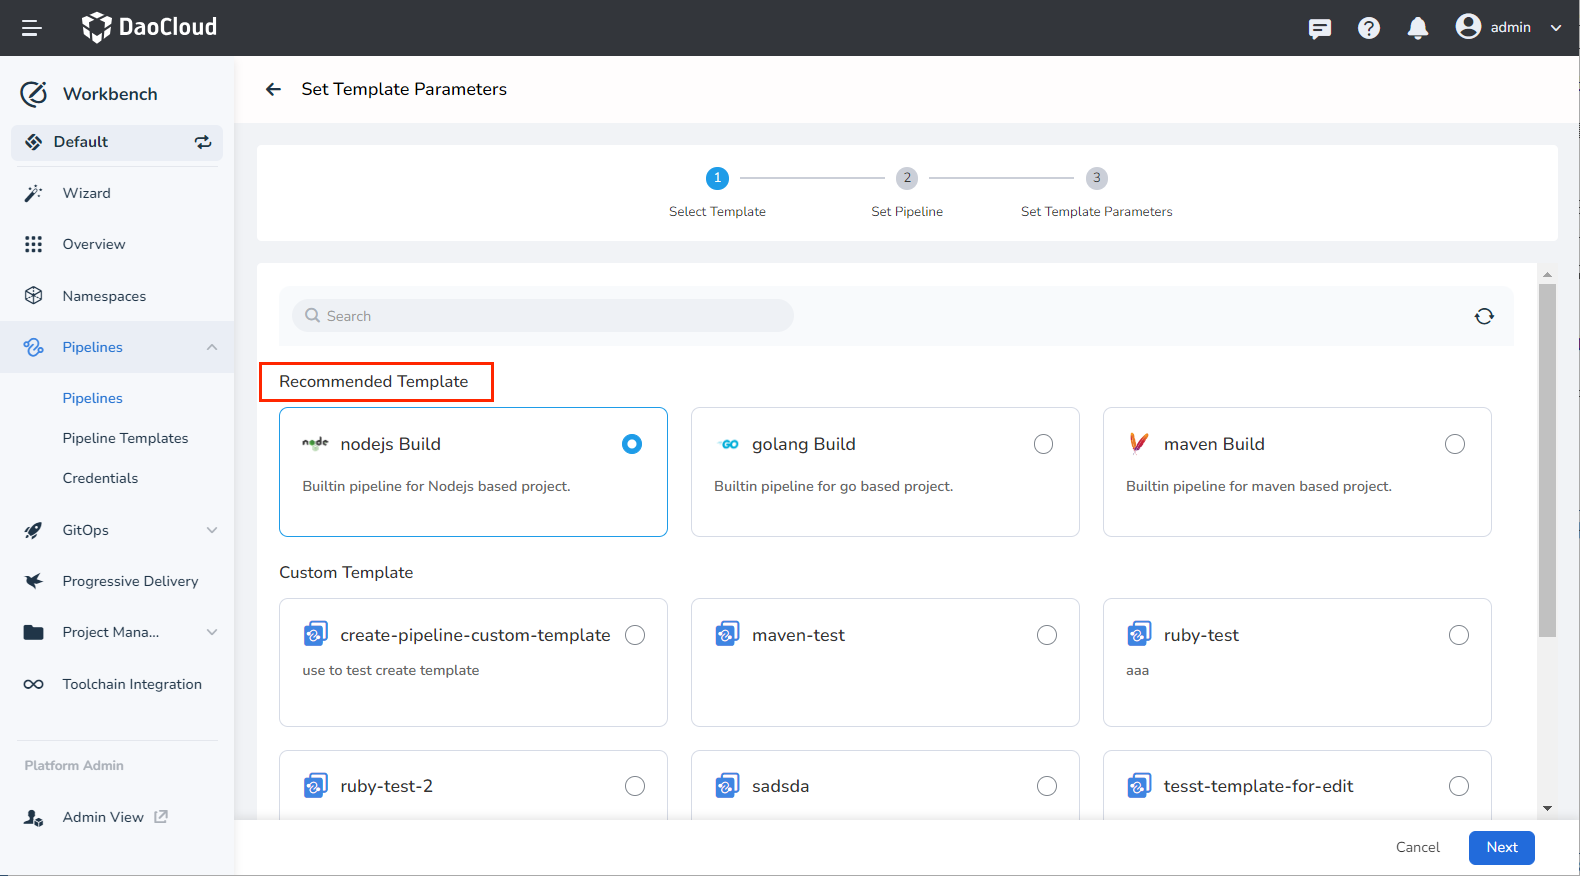Click the Admin View external link icon

161,817
